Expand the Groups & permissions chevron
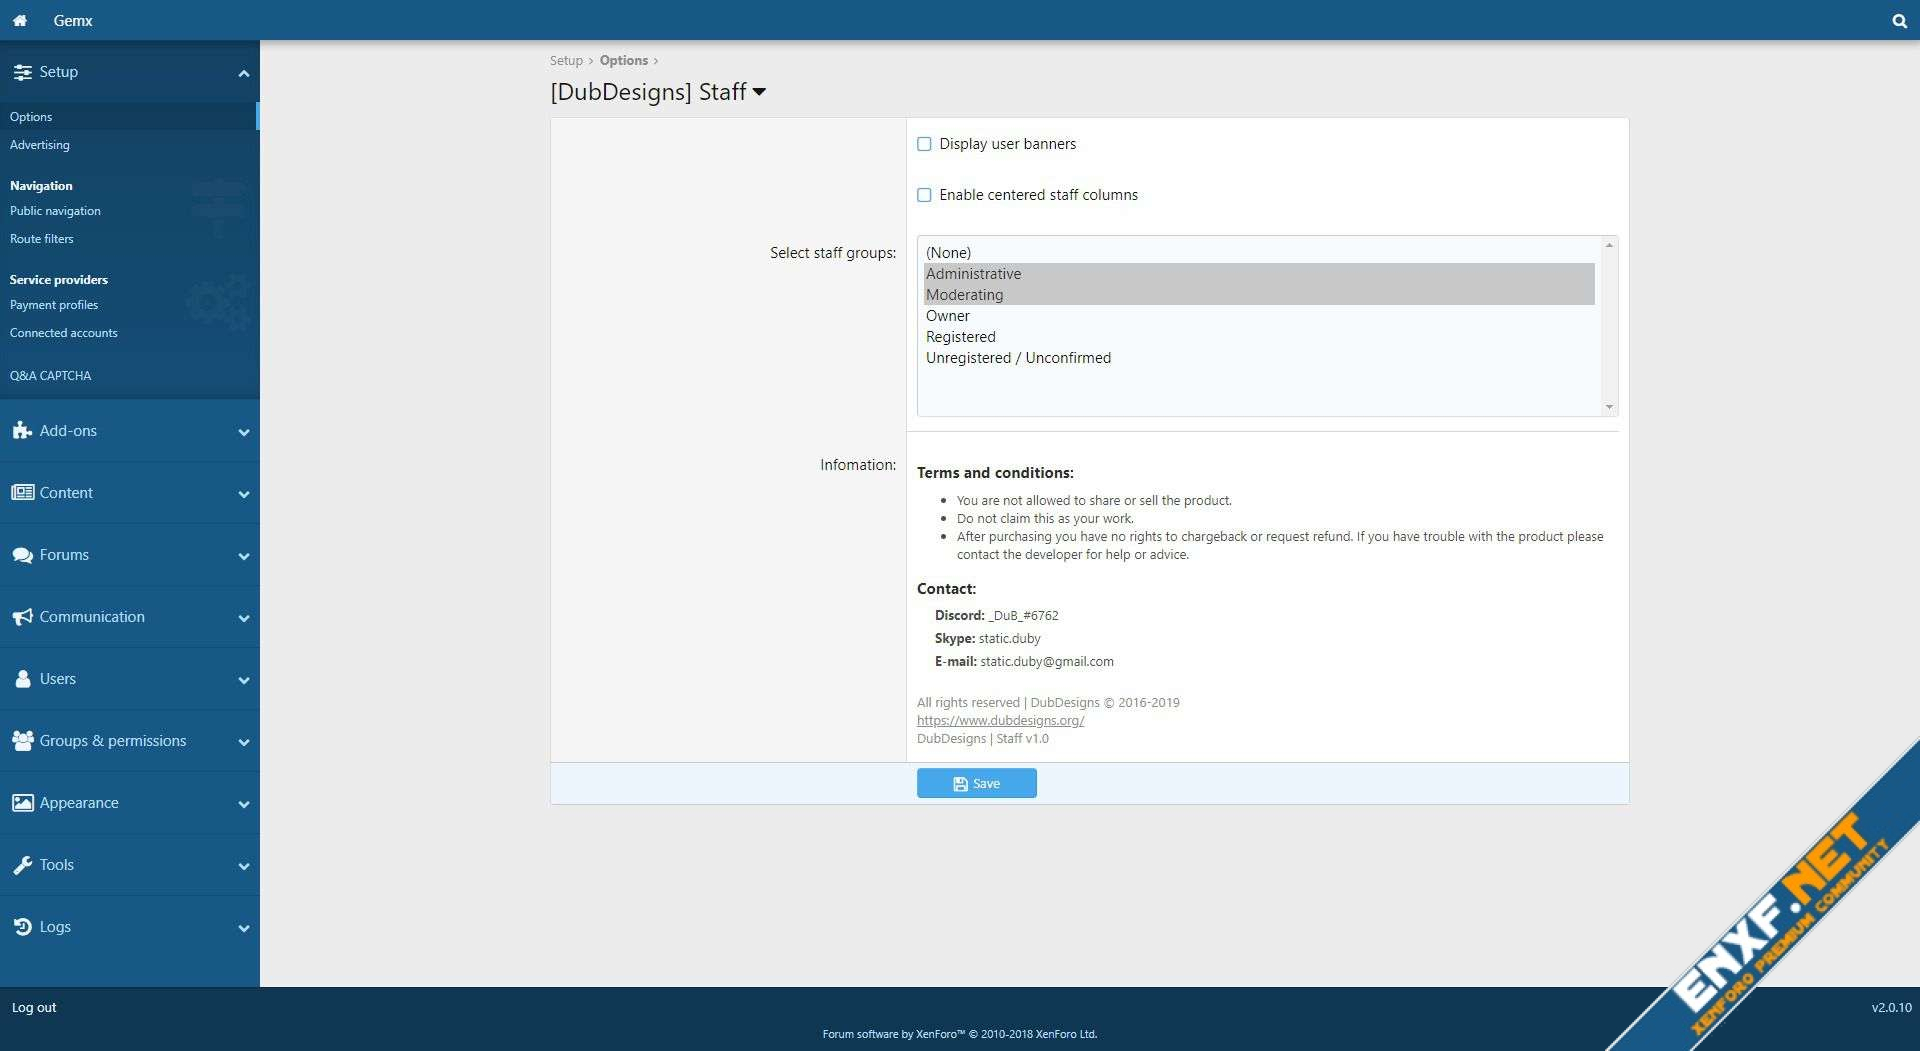The image size is (1920, 1051). click(x=243, y=742)
